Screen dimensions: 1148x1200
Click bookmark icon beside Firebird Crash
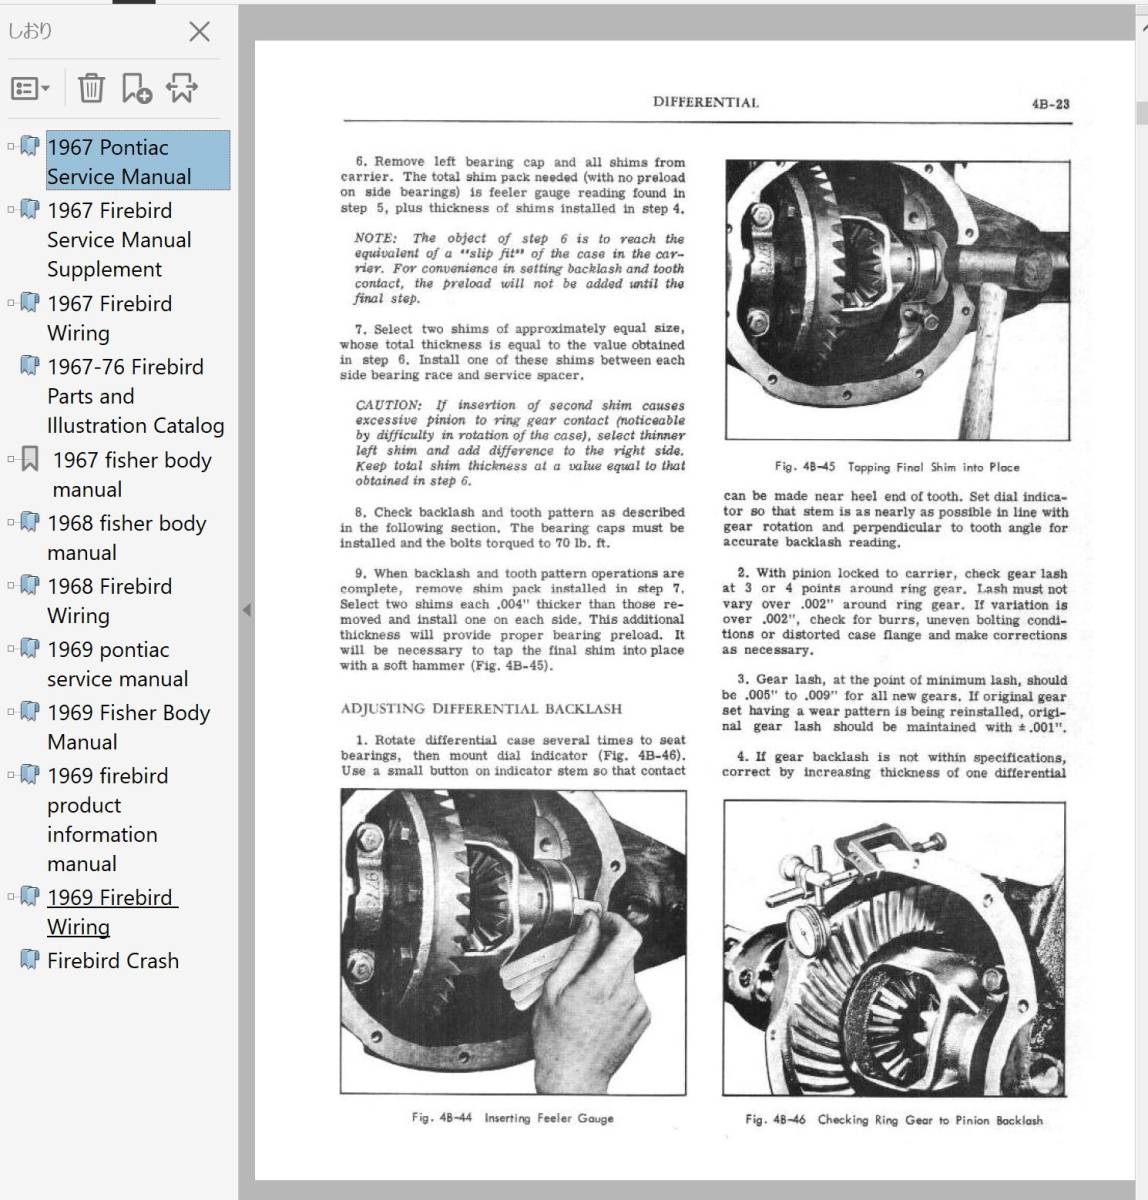point(30,960)
